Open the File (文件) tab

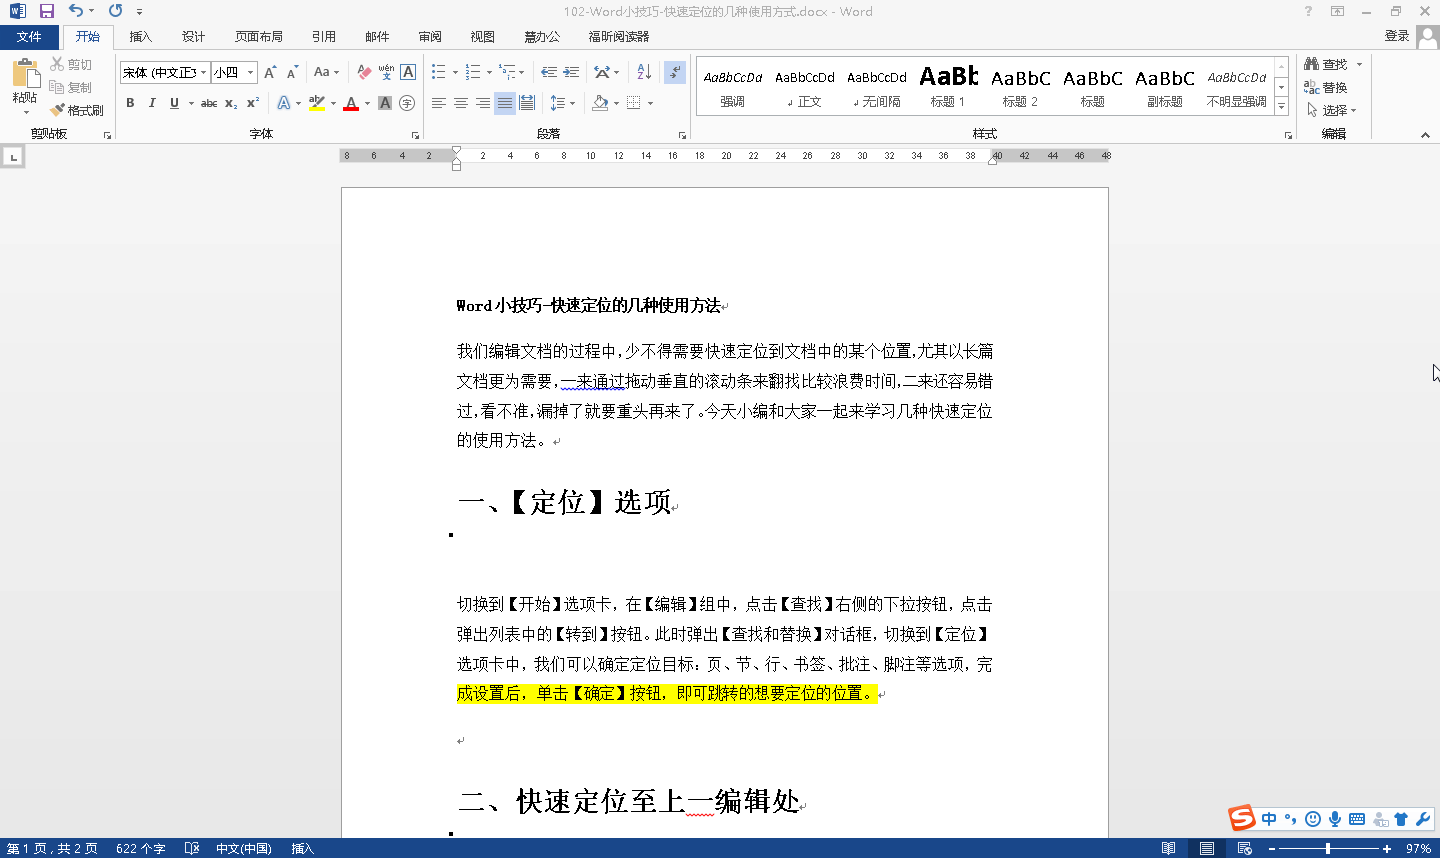(29, 37)
